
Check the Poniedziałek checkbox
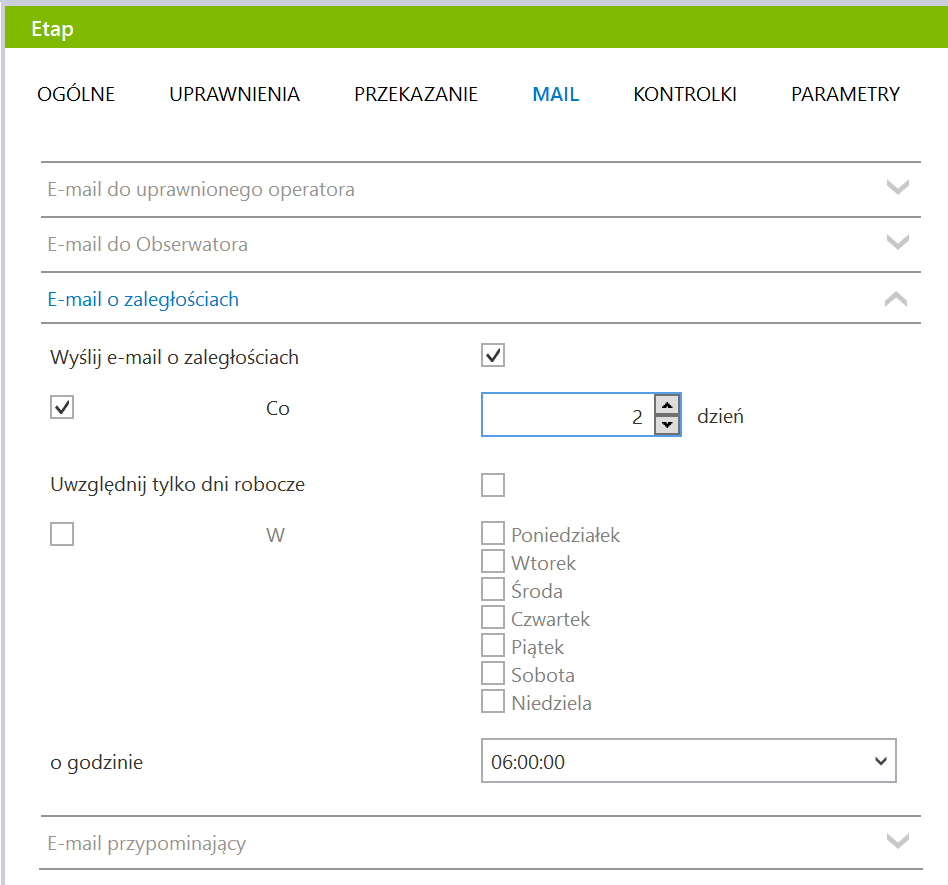493,533
